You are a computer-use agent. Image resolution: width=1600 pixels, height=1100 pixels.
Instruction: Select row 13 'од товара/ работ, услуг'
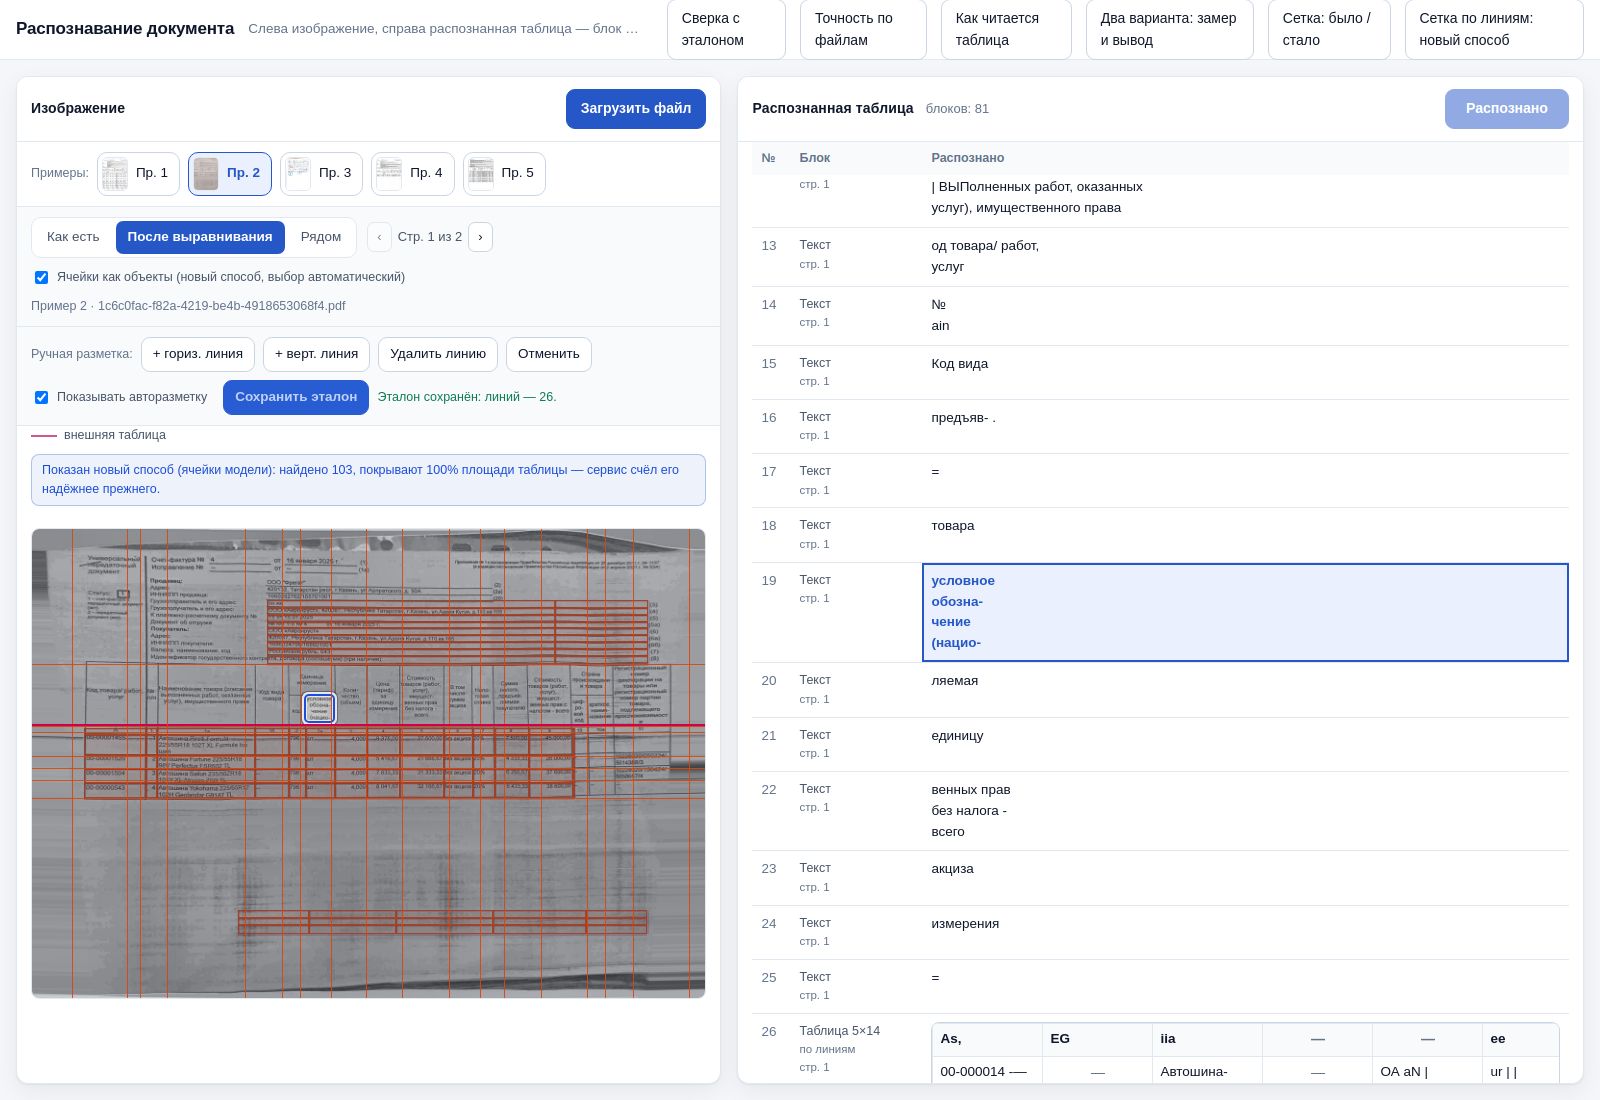[1160, 257]
